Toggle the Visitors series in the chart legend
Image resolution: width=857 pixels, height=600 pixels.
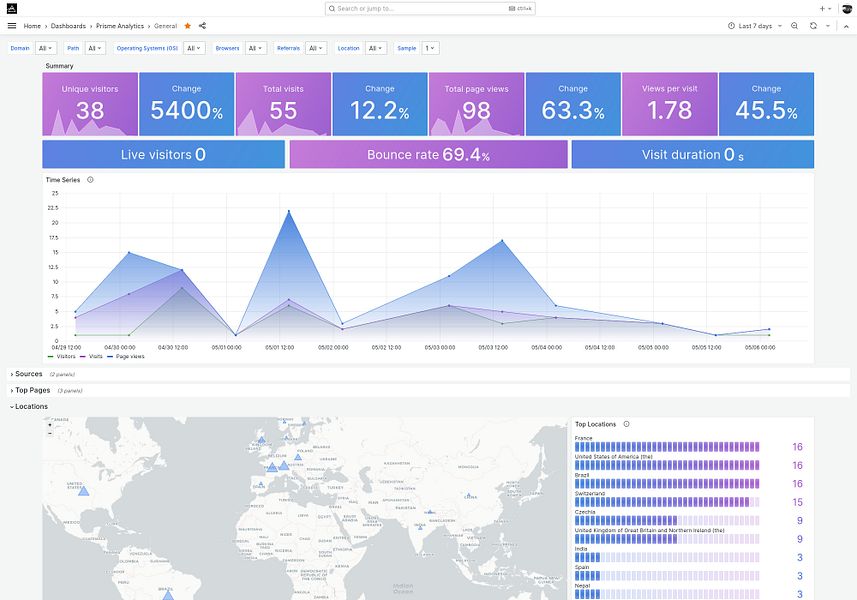tap(66, 355)
